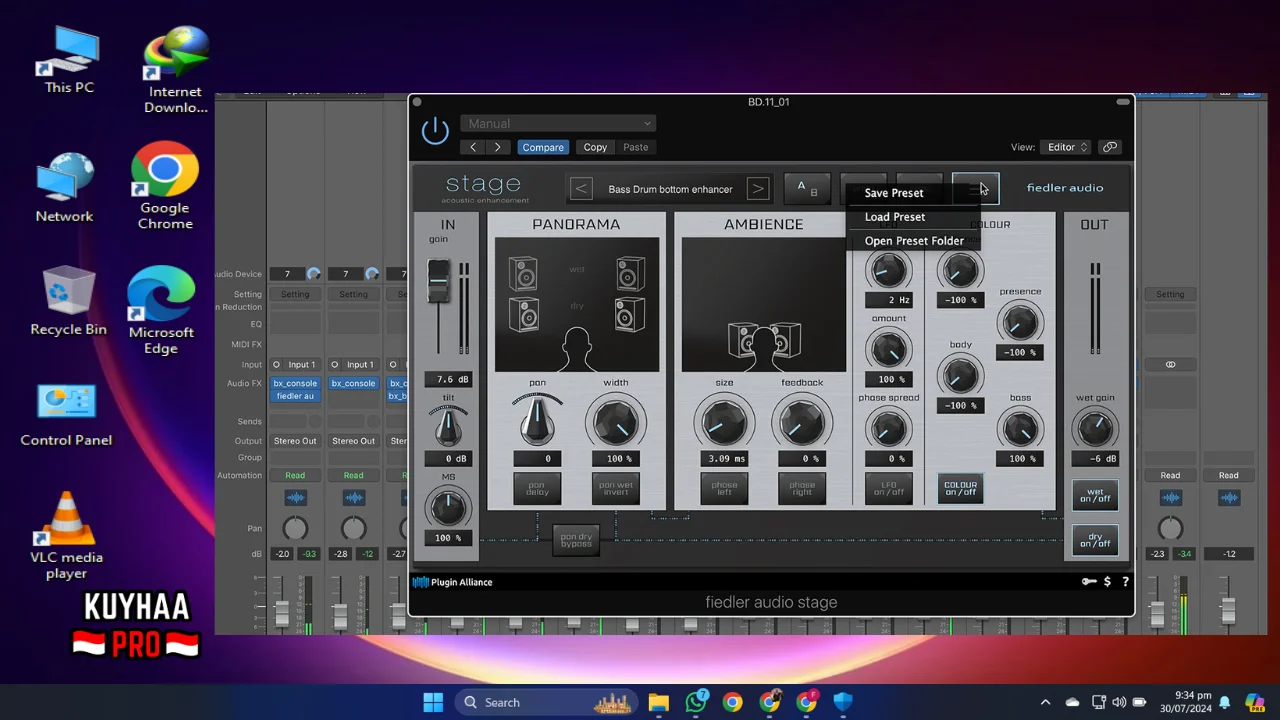This screenshot has width=1280, height=720.
Task: Open WhatsApp from the taskbar
Action: click(696, 703)
